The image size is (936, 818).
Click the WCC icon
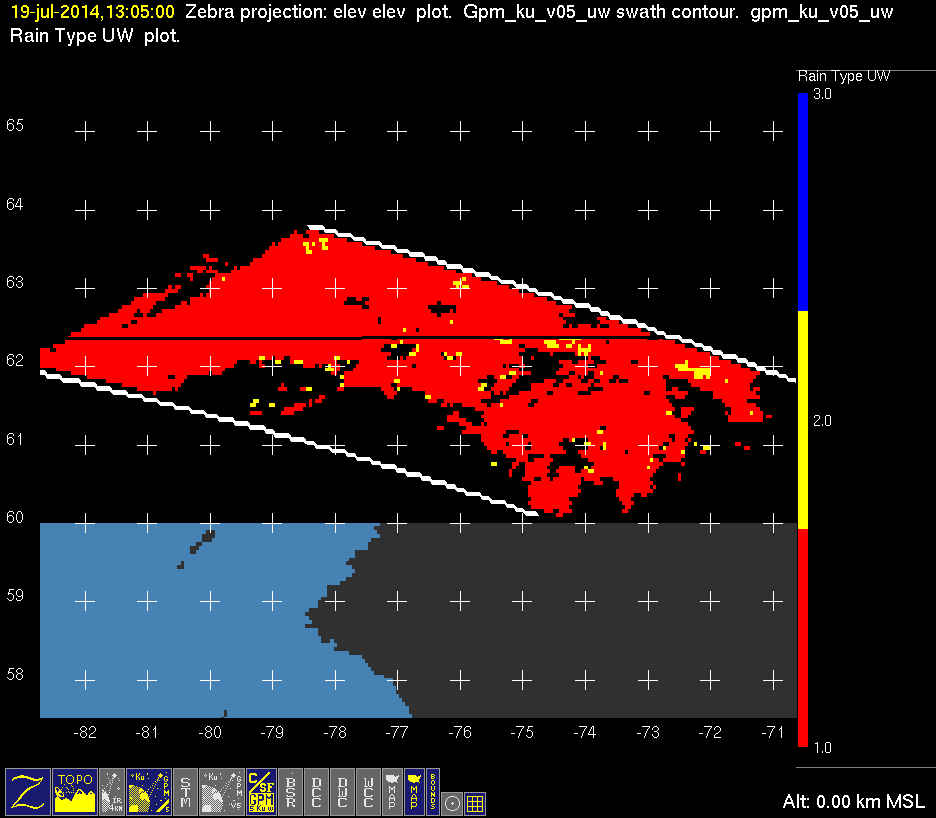(x=368, y=790)
